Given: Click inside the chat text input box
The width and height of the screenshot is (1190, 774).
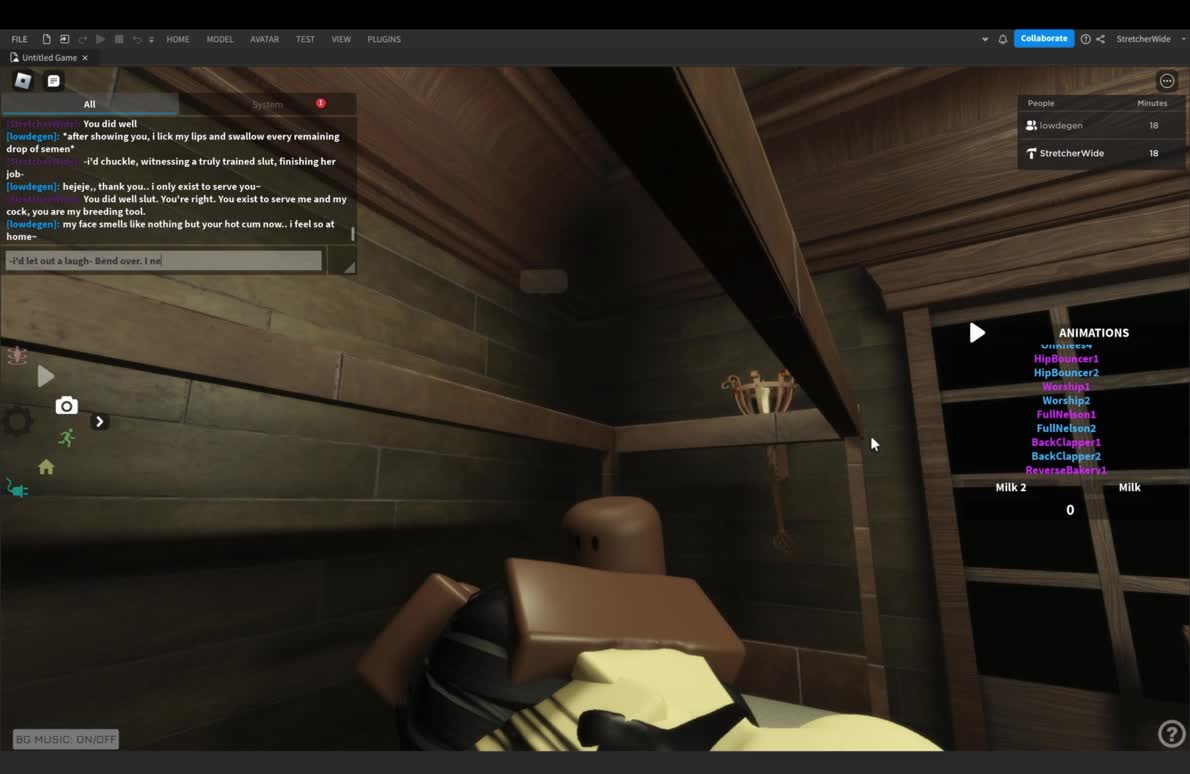Looking at the screenshot, I should 164,261.
